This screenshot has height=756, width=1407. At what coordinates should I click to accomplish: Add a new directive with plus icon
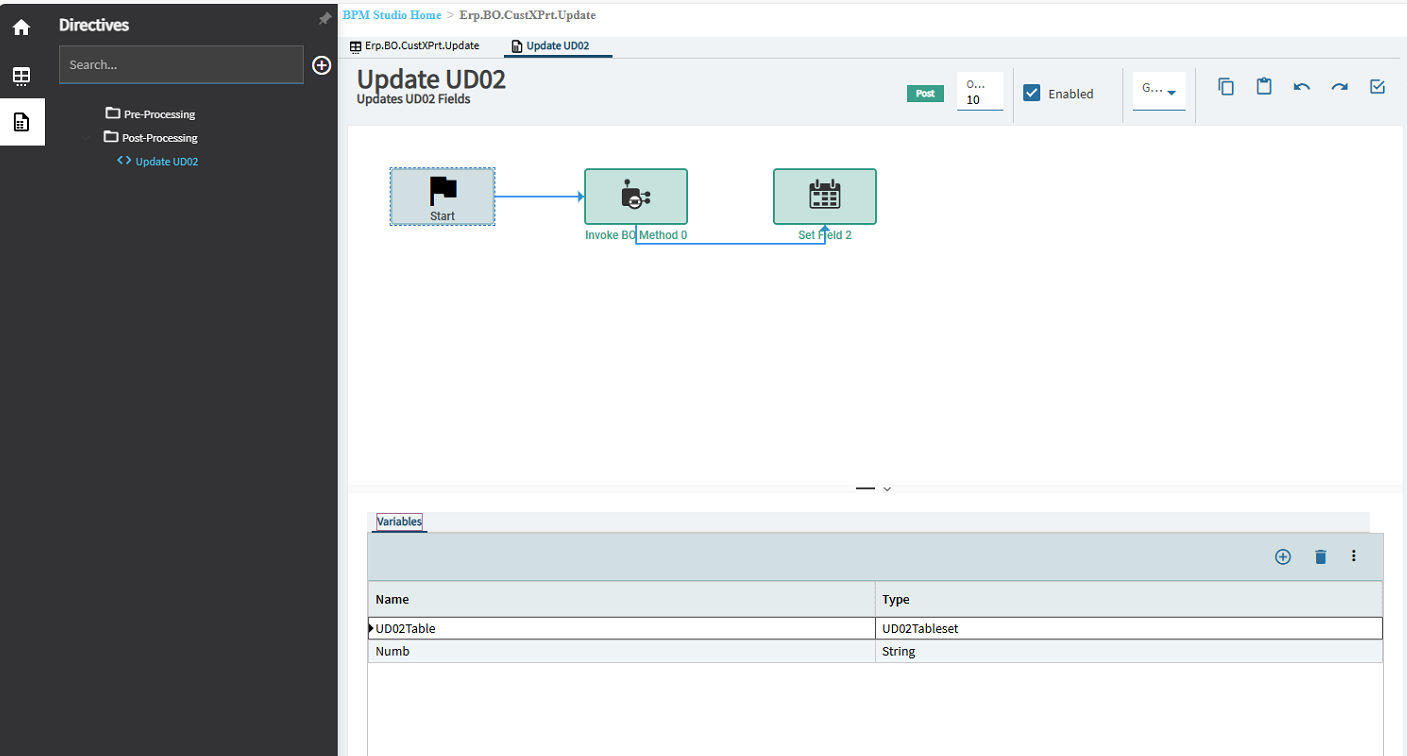[x=322, y=65]
